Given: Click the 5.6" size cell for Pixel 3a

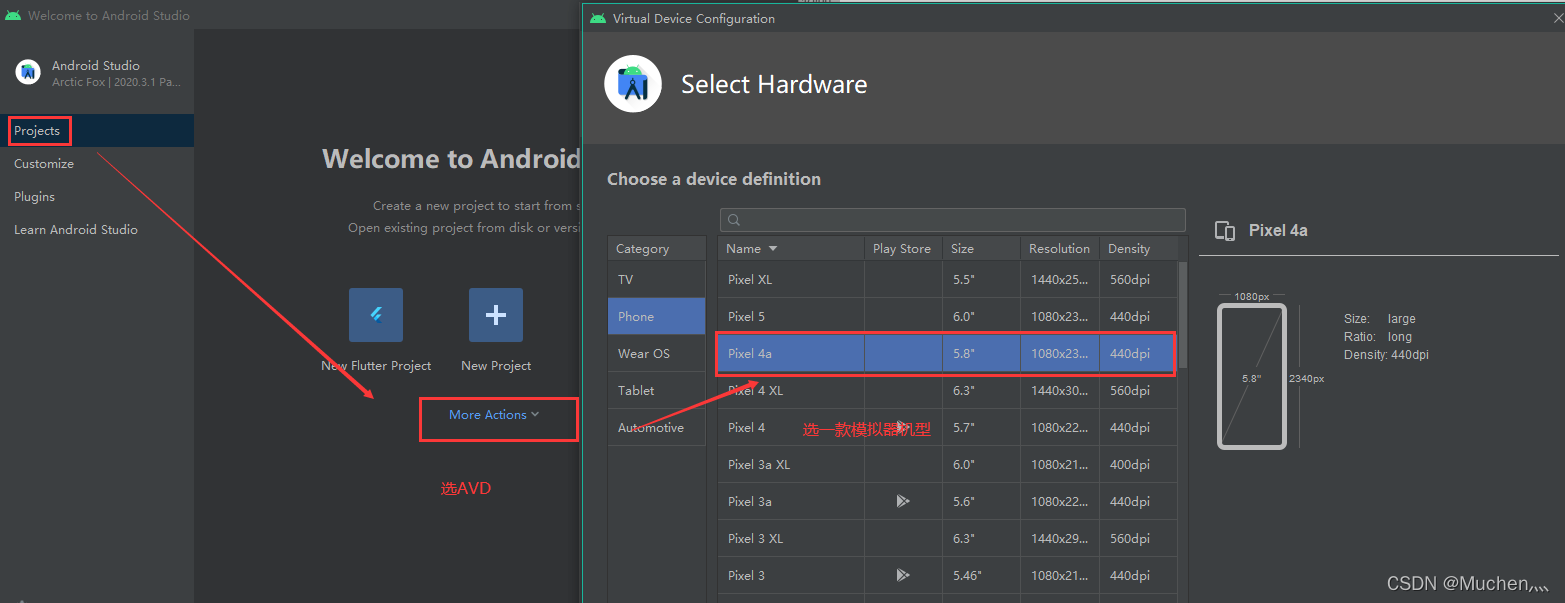Looking at the screenshot, I should (981, 502).
